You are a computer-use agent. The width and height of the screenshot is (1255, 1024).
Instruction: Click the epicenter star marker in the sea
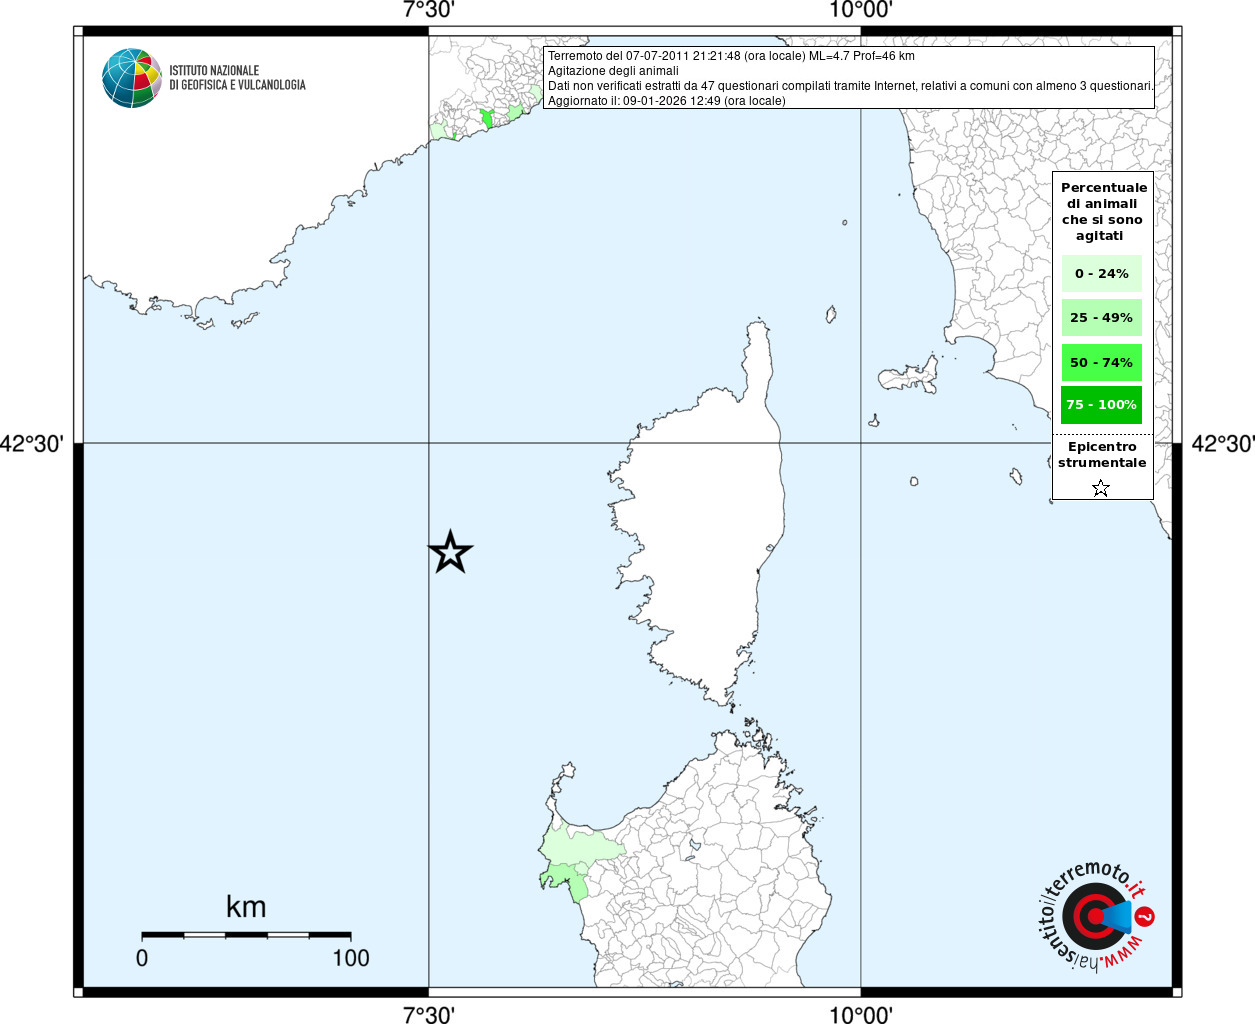[450, 552]
